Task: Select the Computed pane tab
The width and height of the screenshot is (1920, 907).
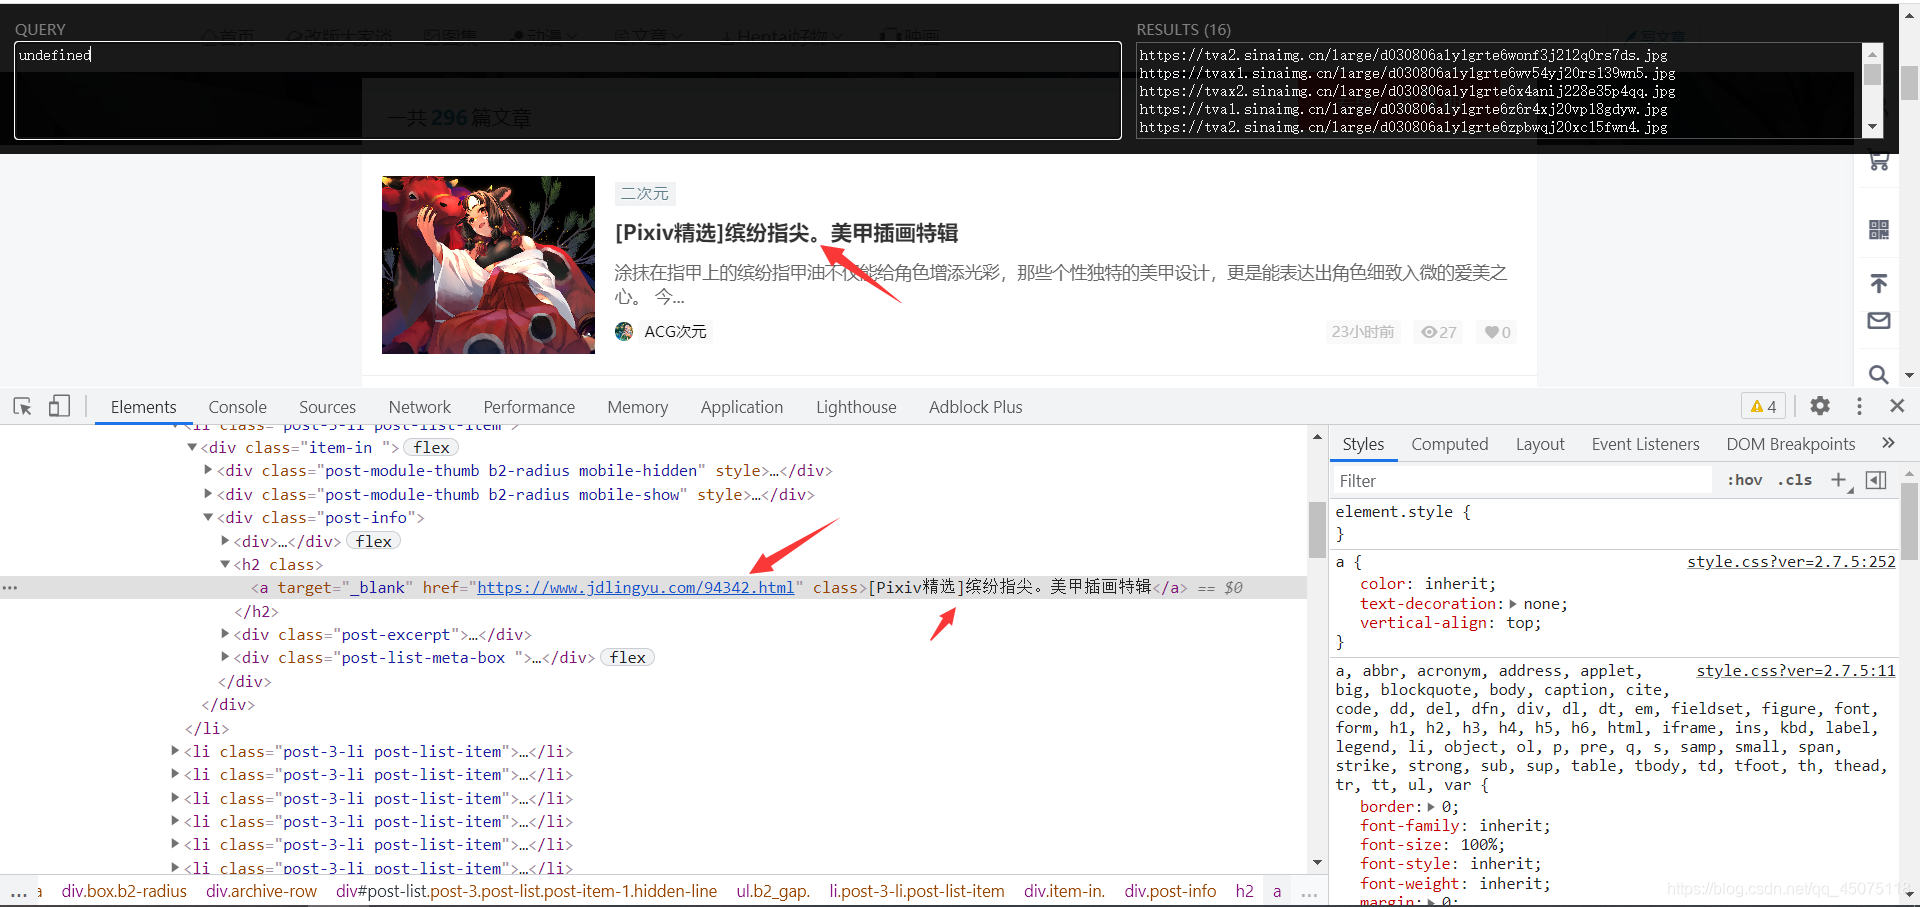Action: pyautogui.click(x=1449, y=444)
